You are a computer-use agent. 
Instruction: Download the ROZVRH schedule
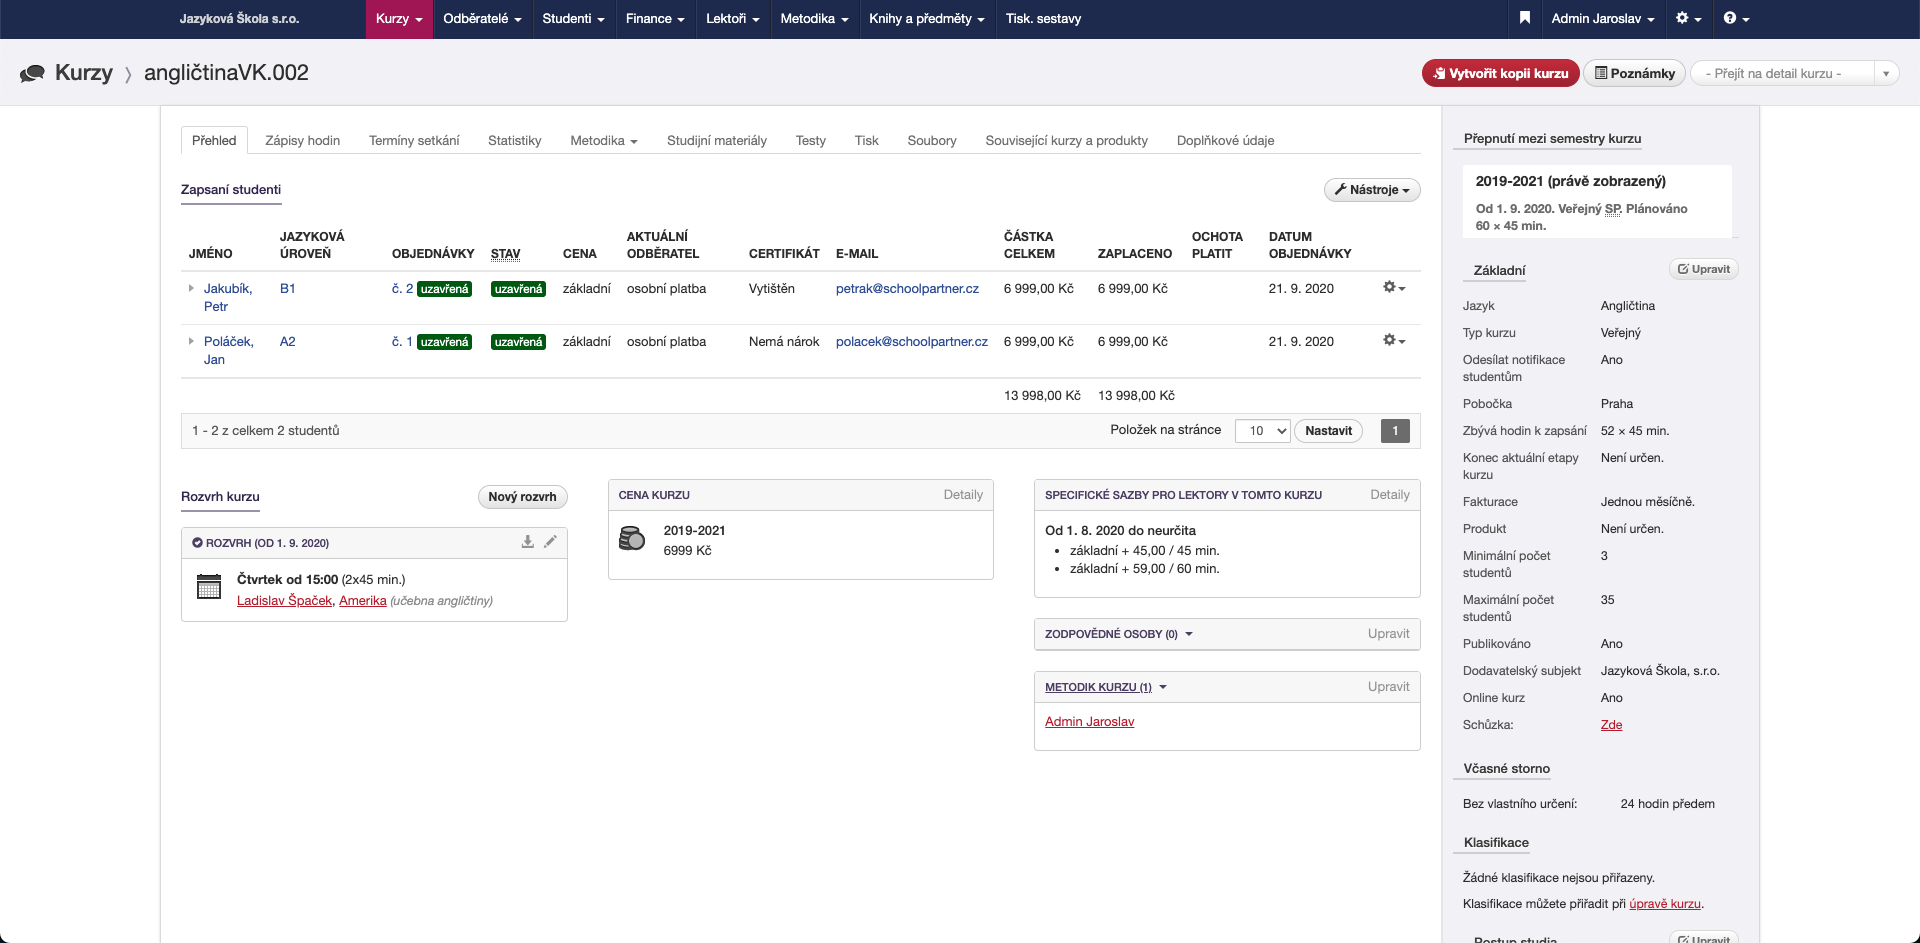click(527, 542)
